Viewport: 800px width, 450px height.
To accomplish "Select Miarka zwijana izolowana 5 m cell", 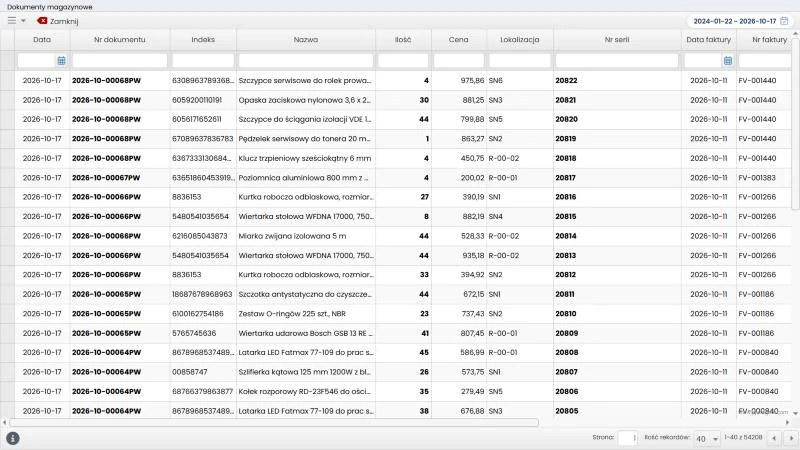I will point(306,236).
